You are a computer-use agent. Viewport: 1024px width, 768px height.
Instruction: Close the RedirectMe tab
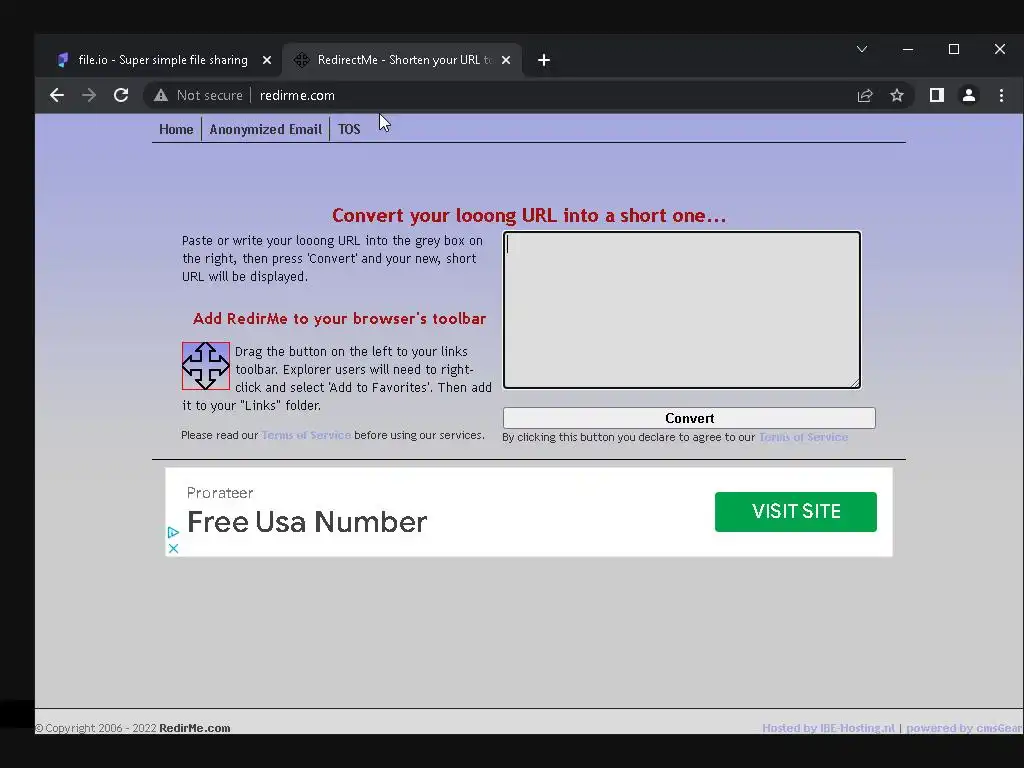[505, 60]
